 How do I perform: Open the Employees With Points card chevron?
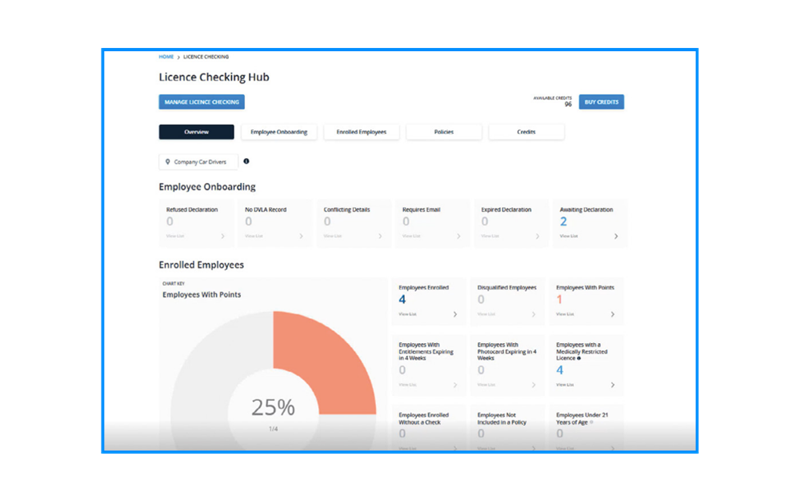click(613, 314)
